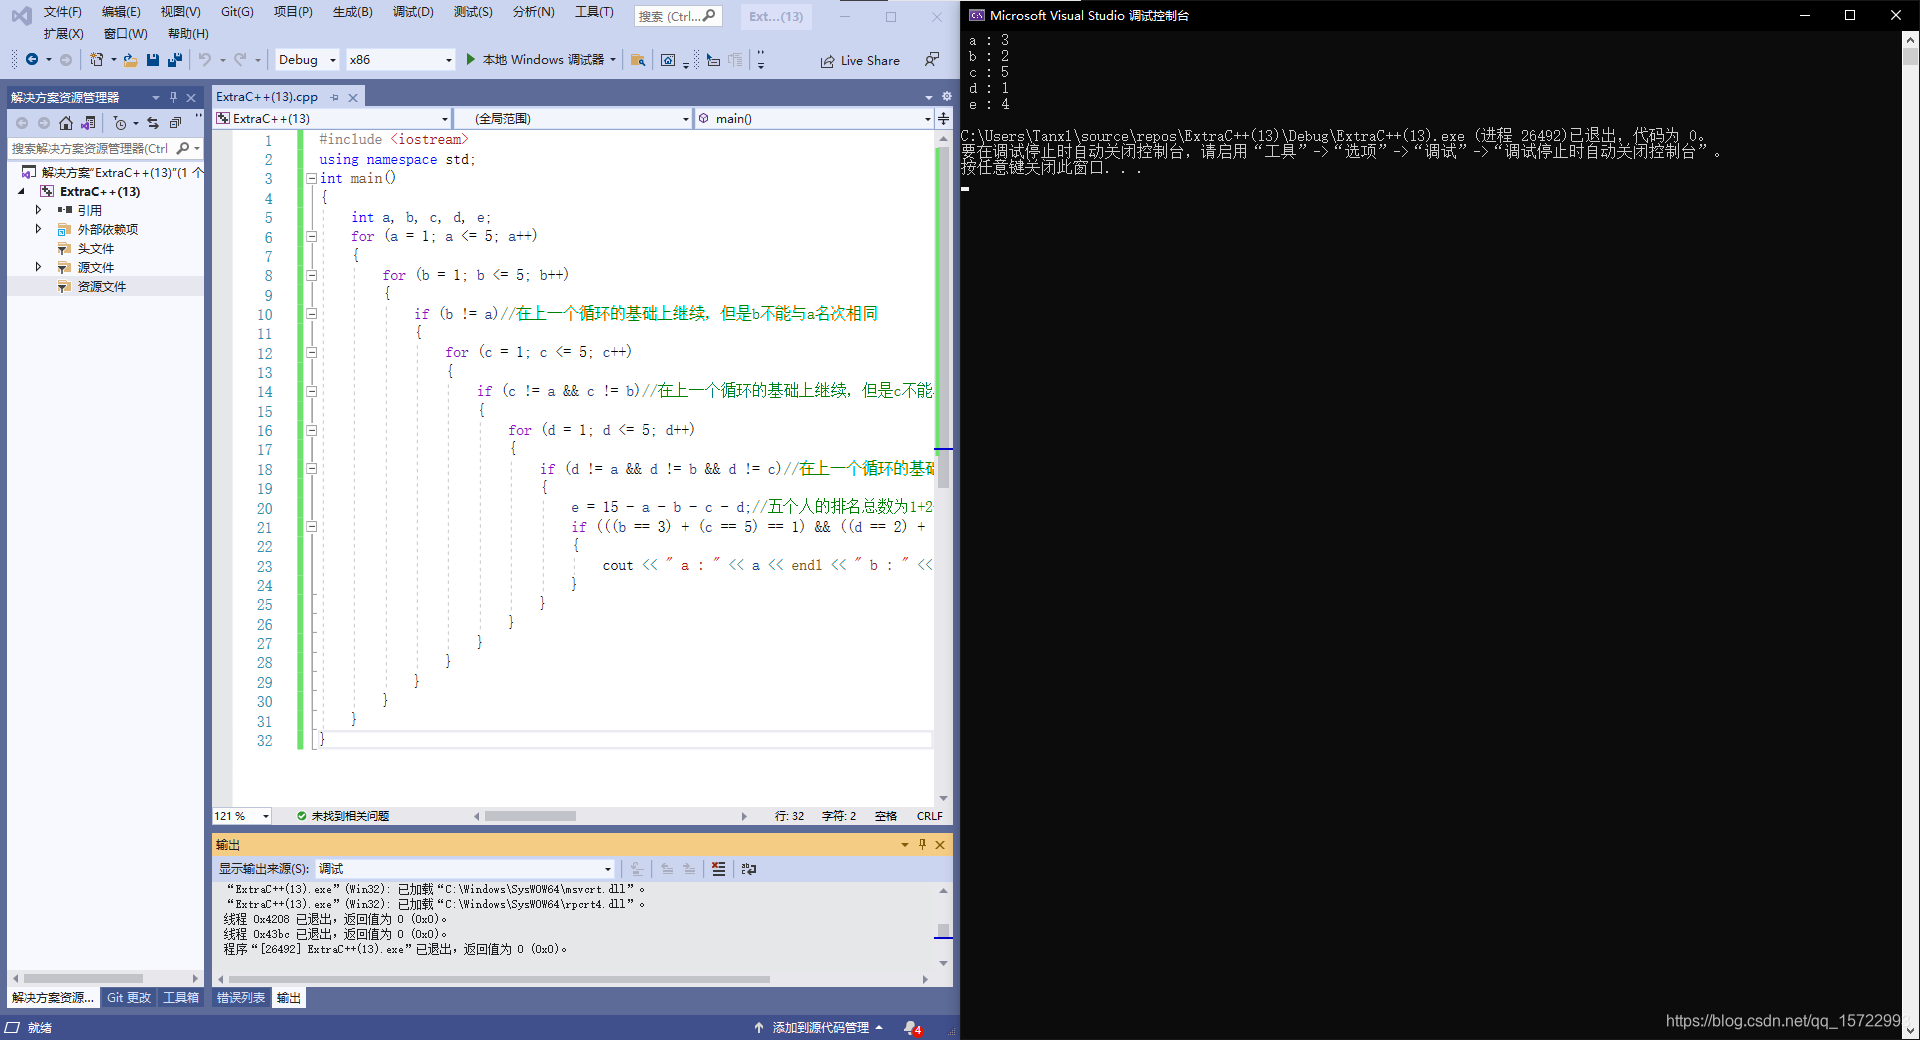Click the screenshot camera toolbar icon
This screenshot has width=1920, height=1040.
coord(668,60)
